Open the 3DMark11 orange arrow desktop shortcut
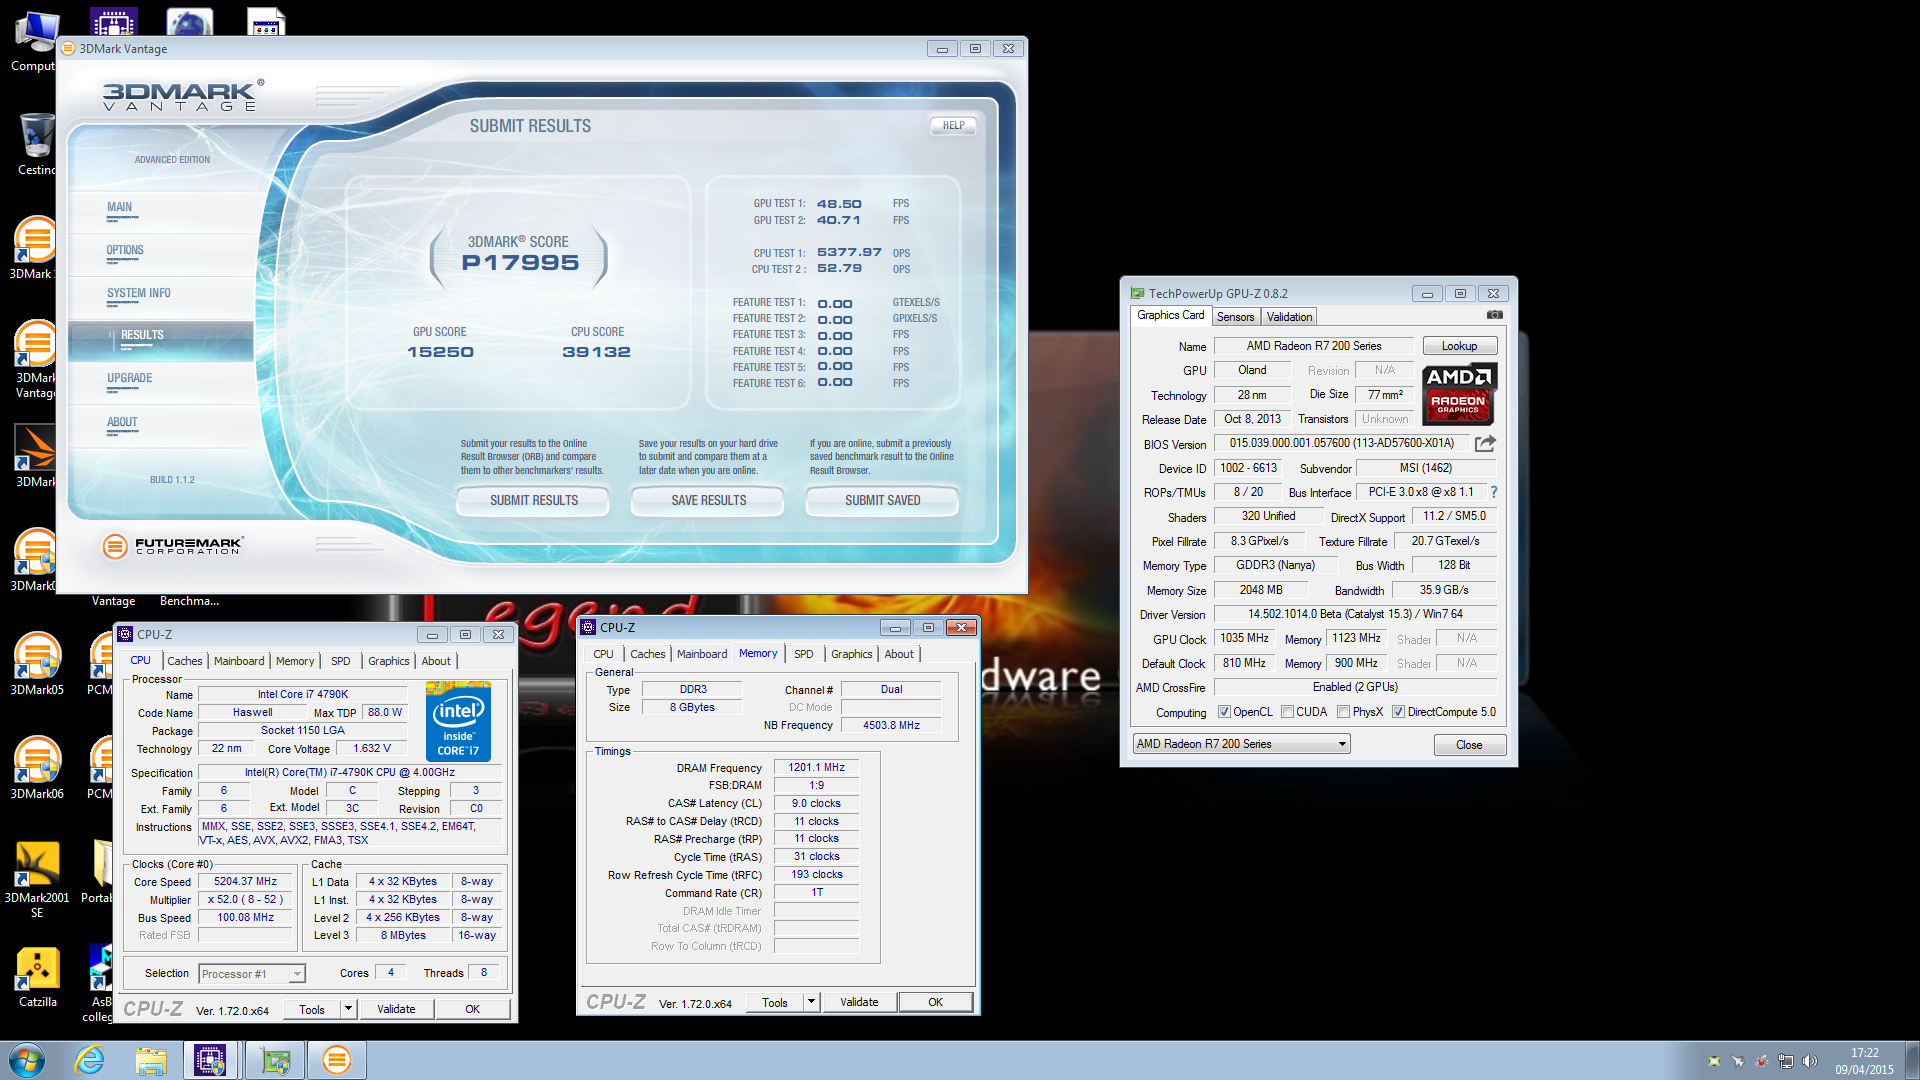The width and height of the screenshot is (1920, 1080). [x=36, y=455]
